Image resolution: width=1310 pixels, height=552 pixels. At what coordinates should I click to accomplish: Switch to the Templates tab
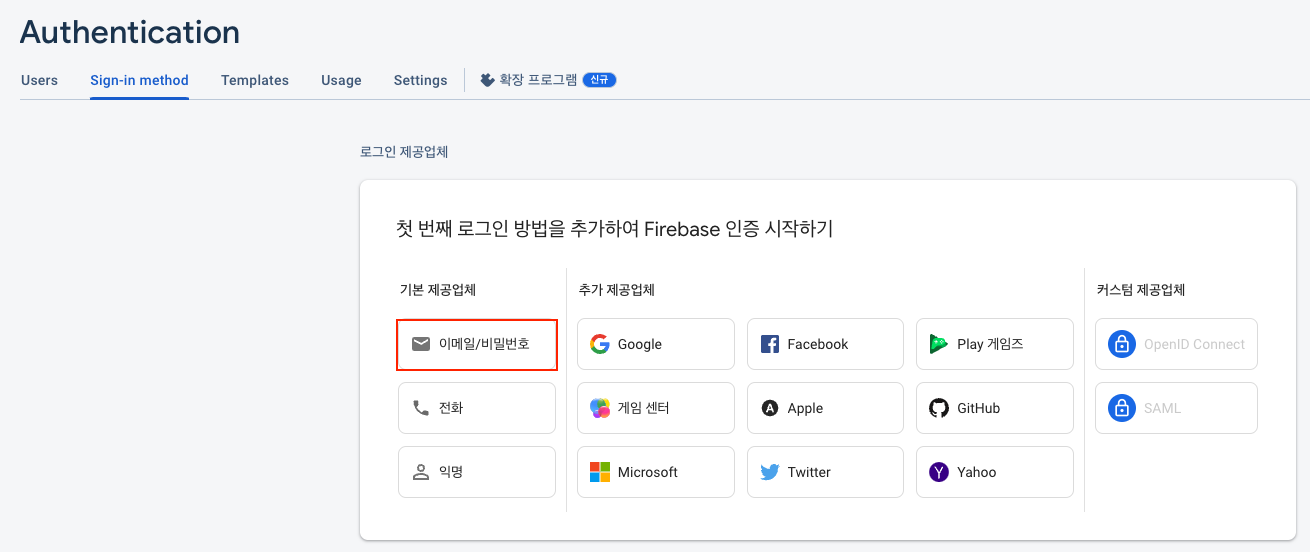tap(255, 80)
